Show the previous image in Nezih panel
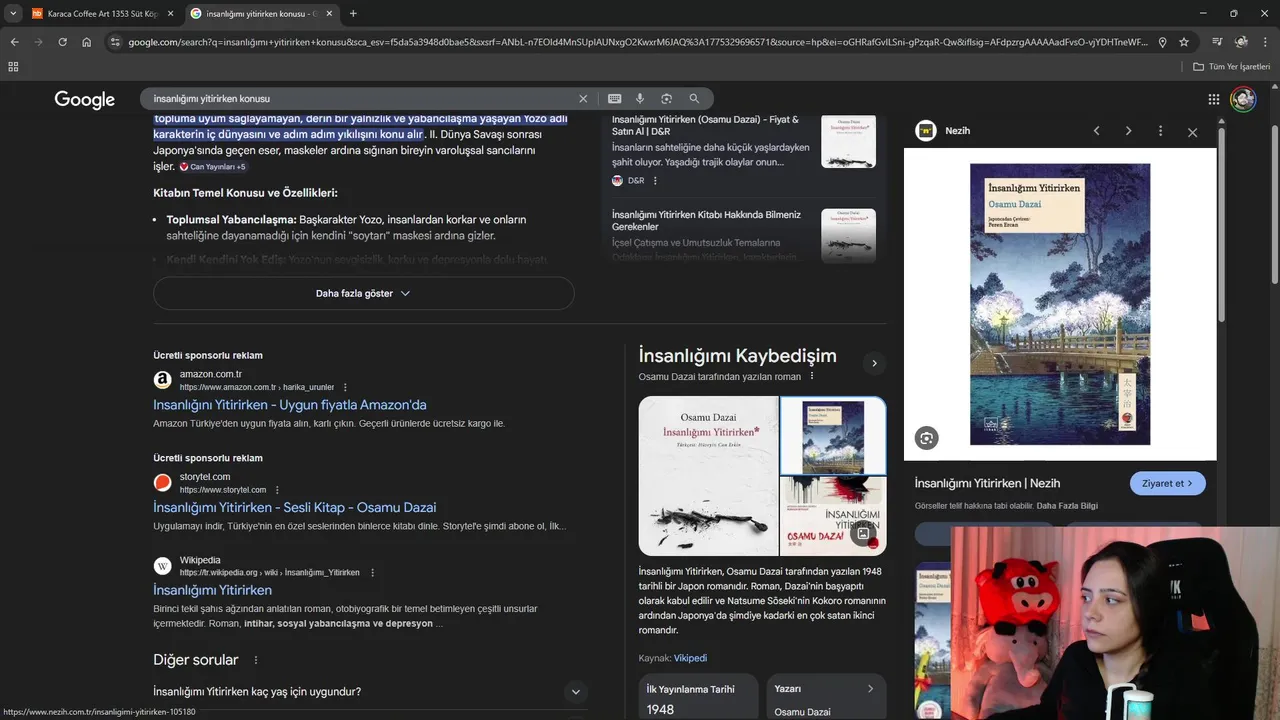The width and height of the screenshot is (1280, 720). [x=1096, y=131]
